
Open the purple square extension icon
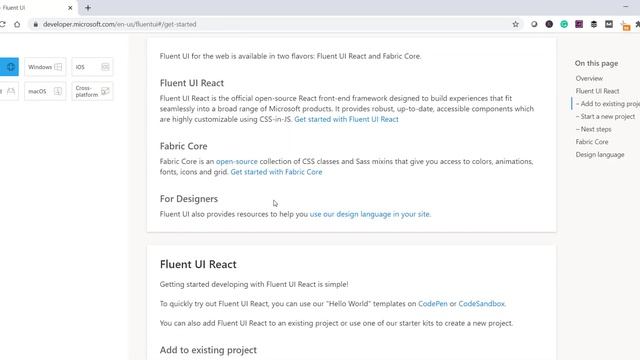(579, 24)
